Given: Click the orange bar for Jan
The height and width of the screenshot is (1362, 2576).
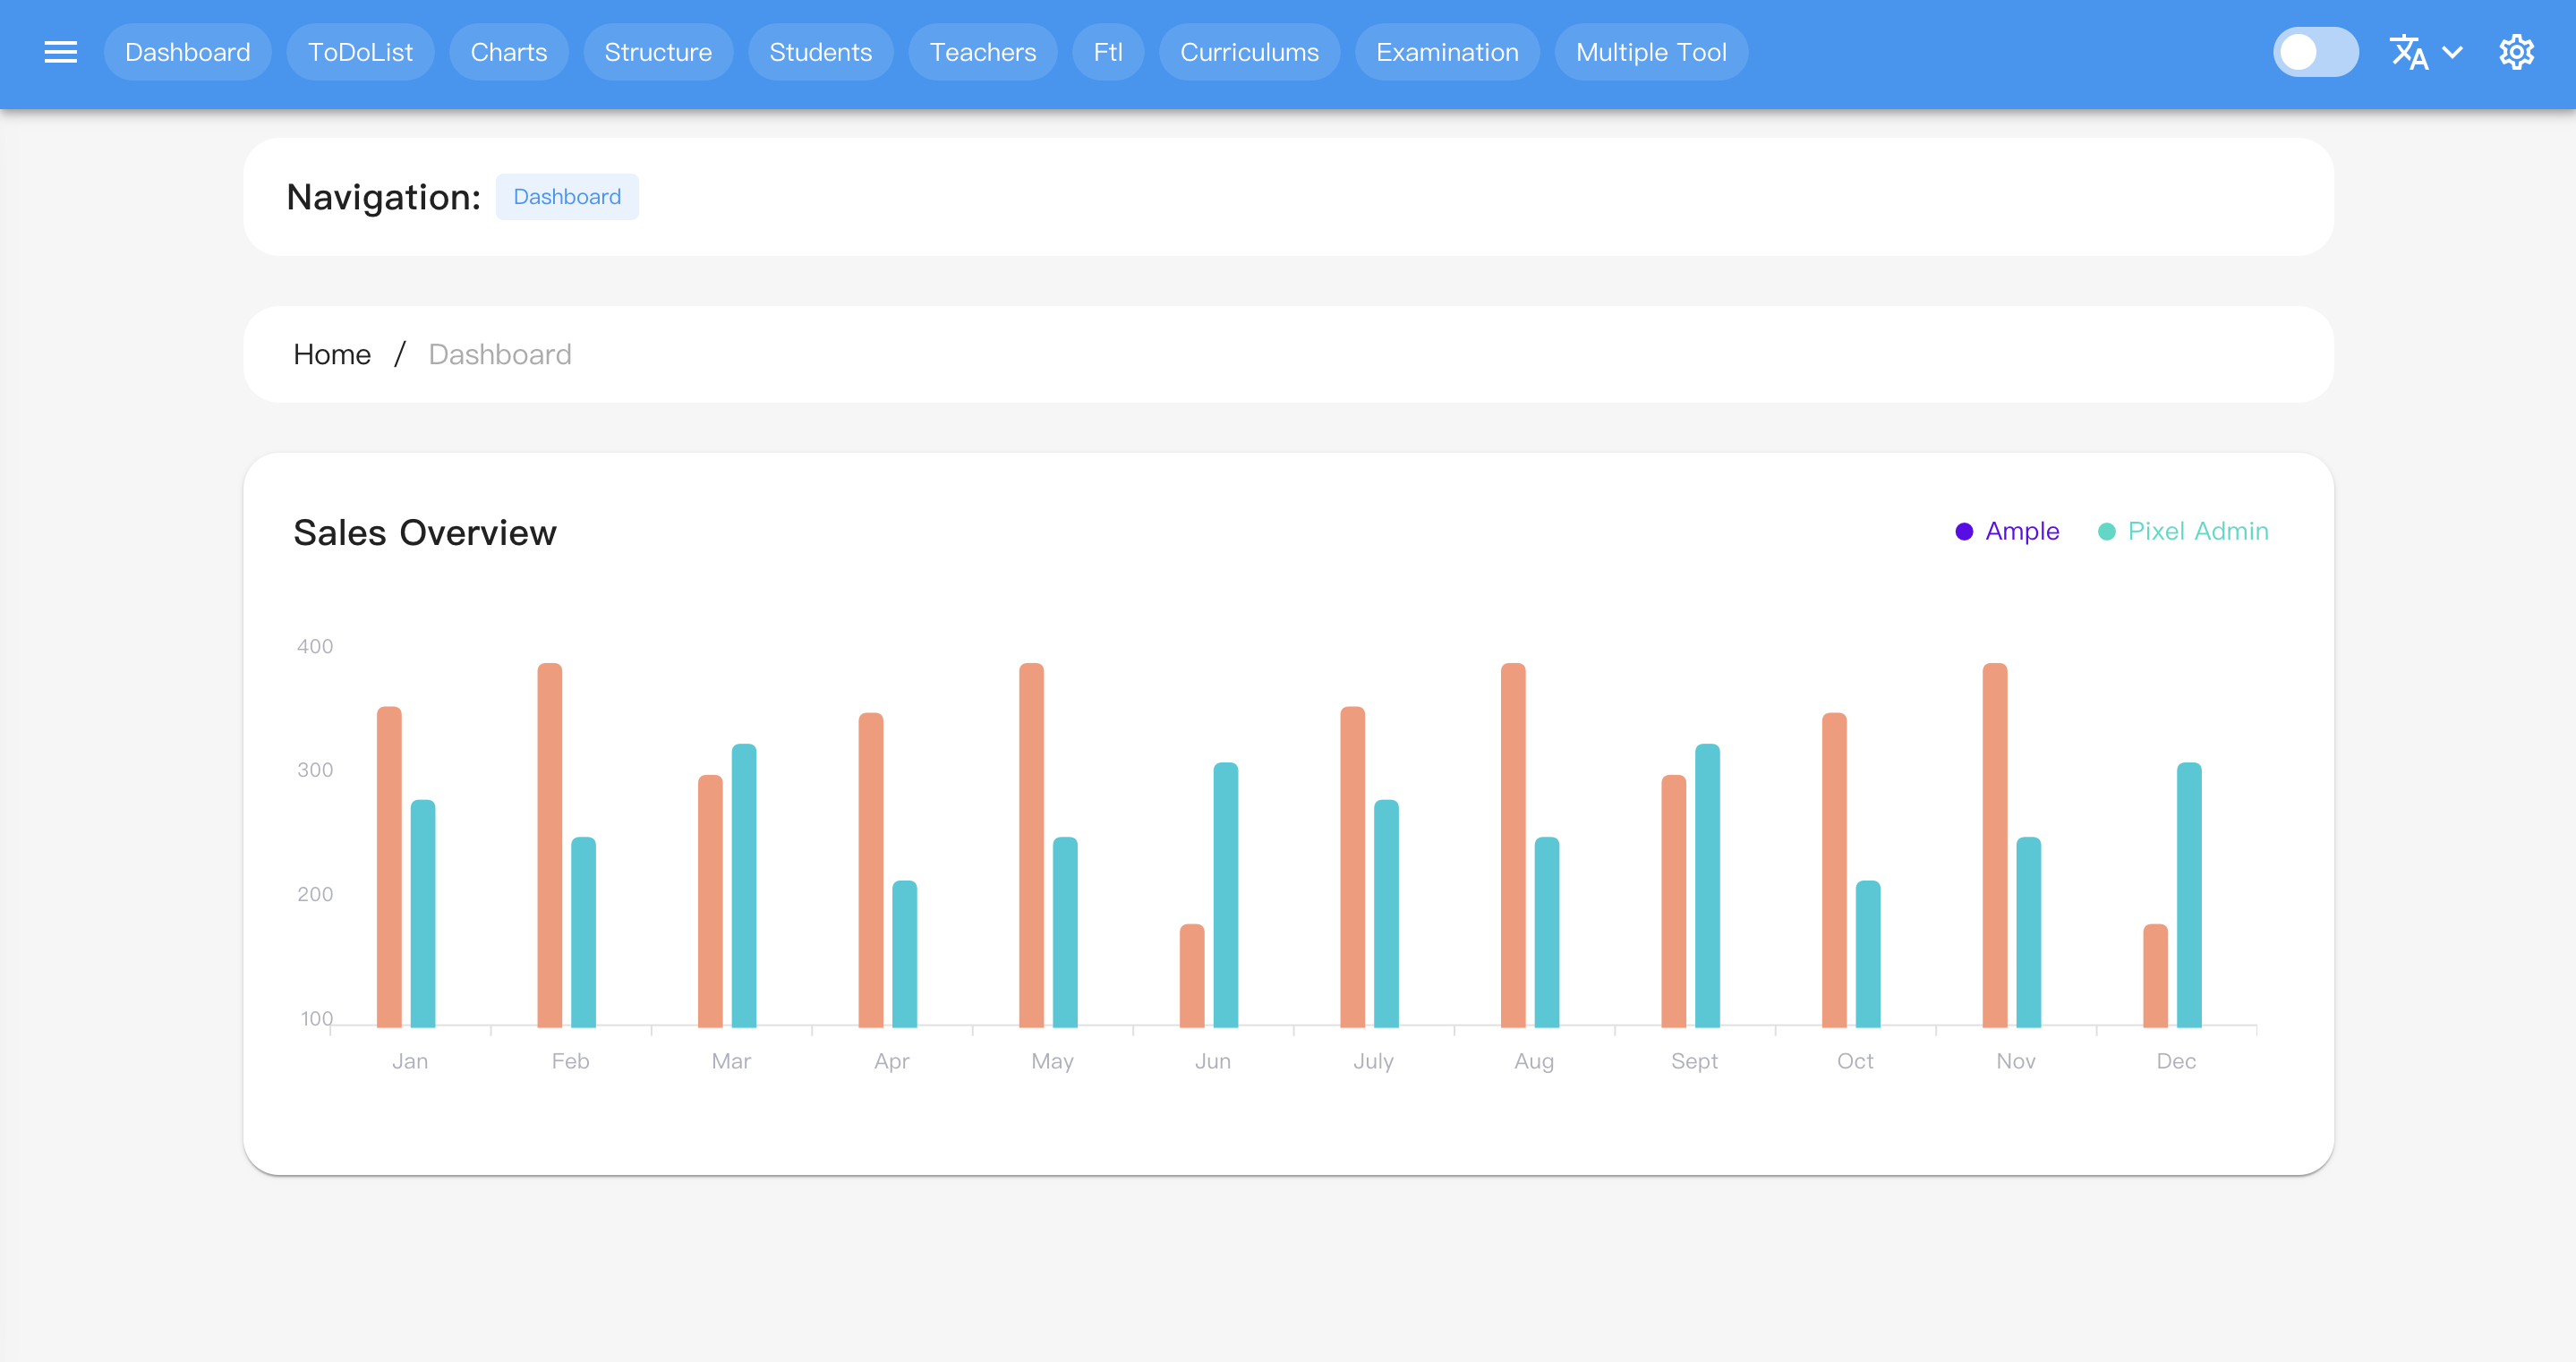Looking at the screenshot, I should coord(389,867).
